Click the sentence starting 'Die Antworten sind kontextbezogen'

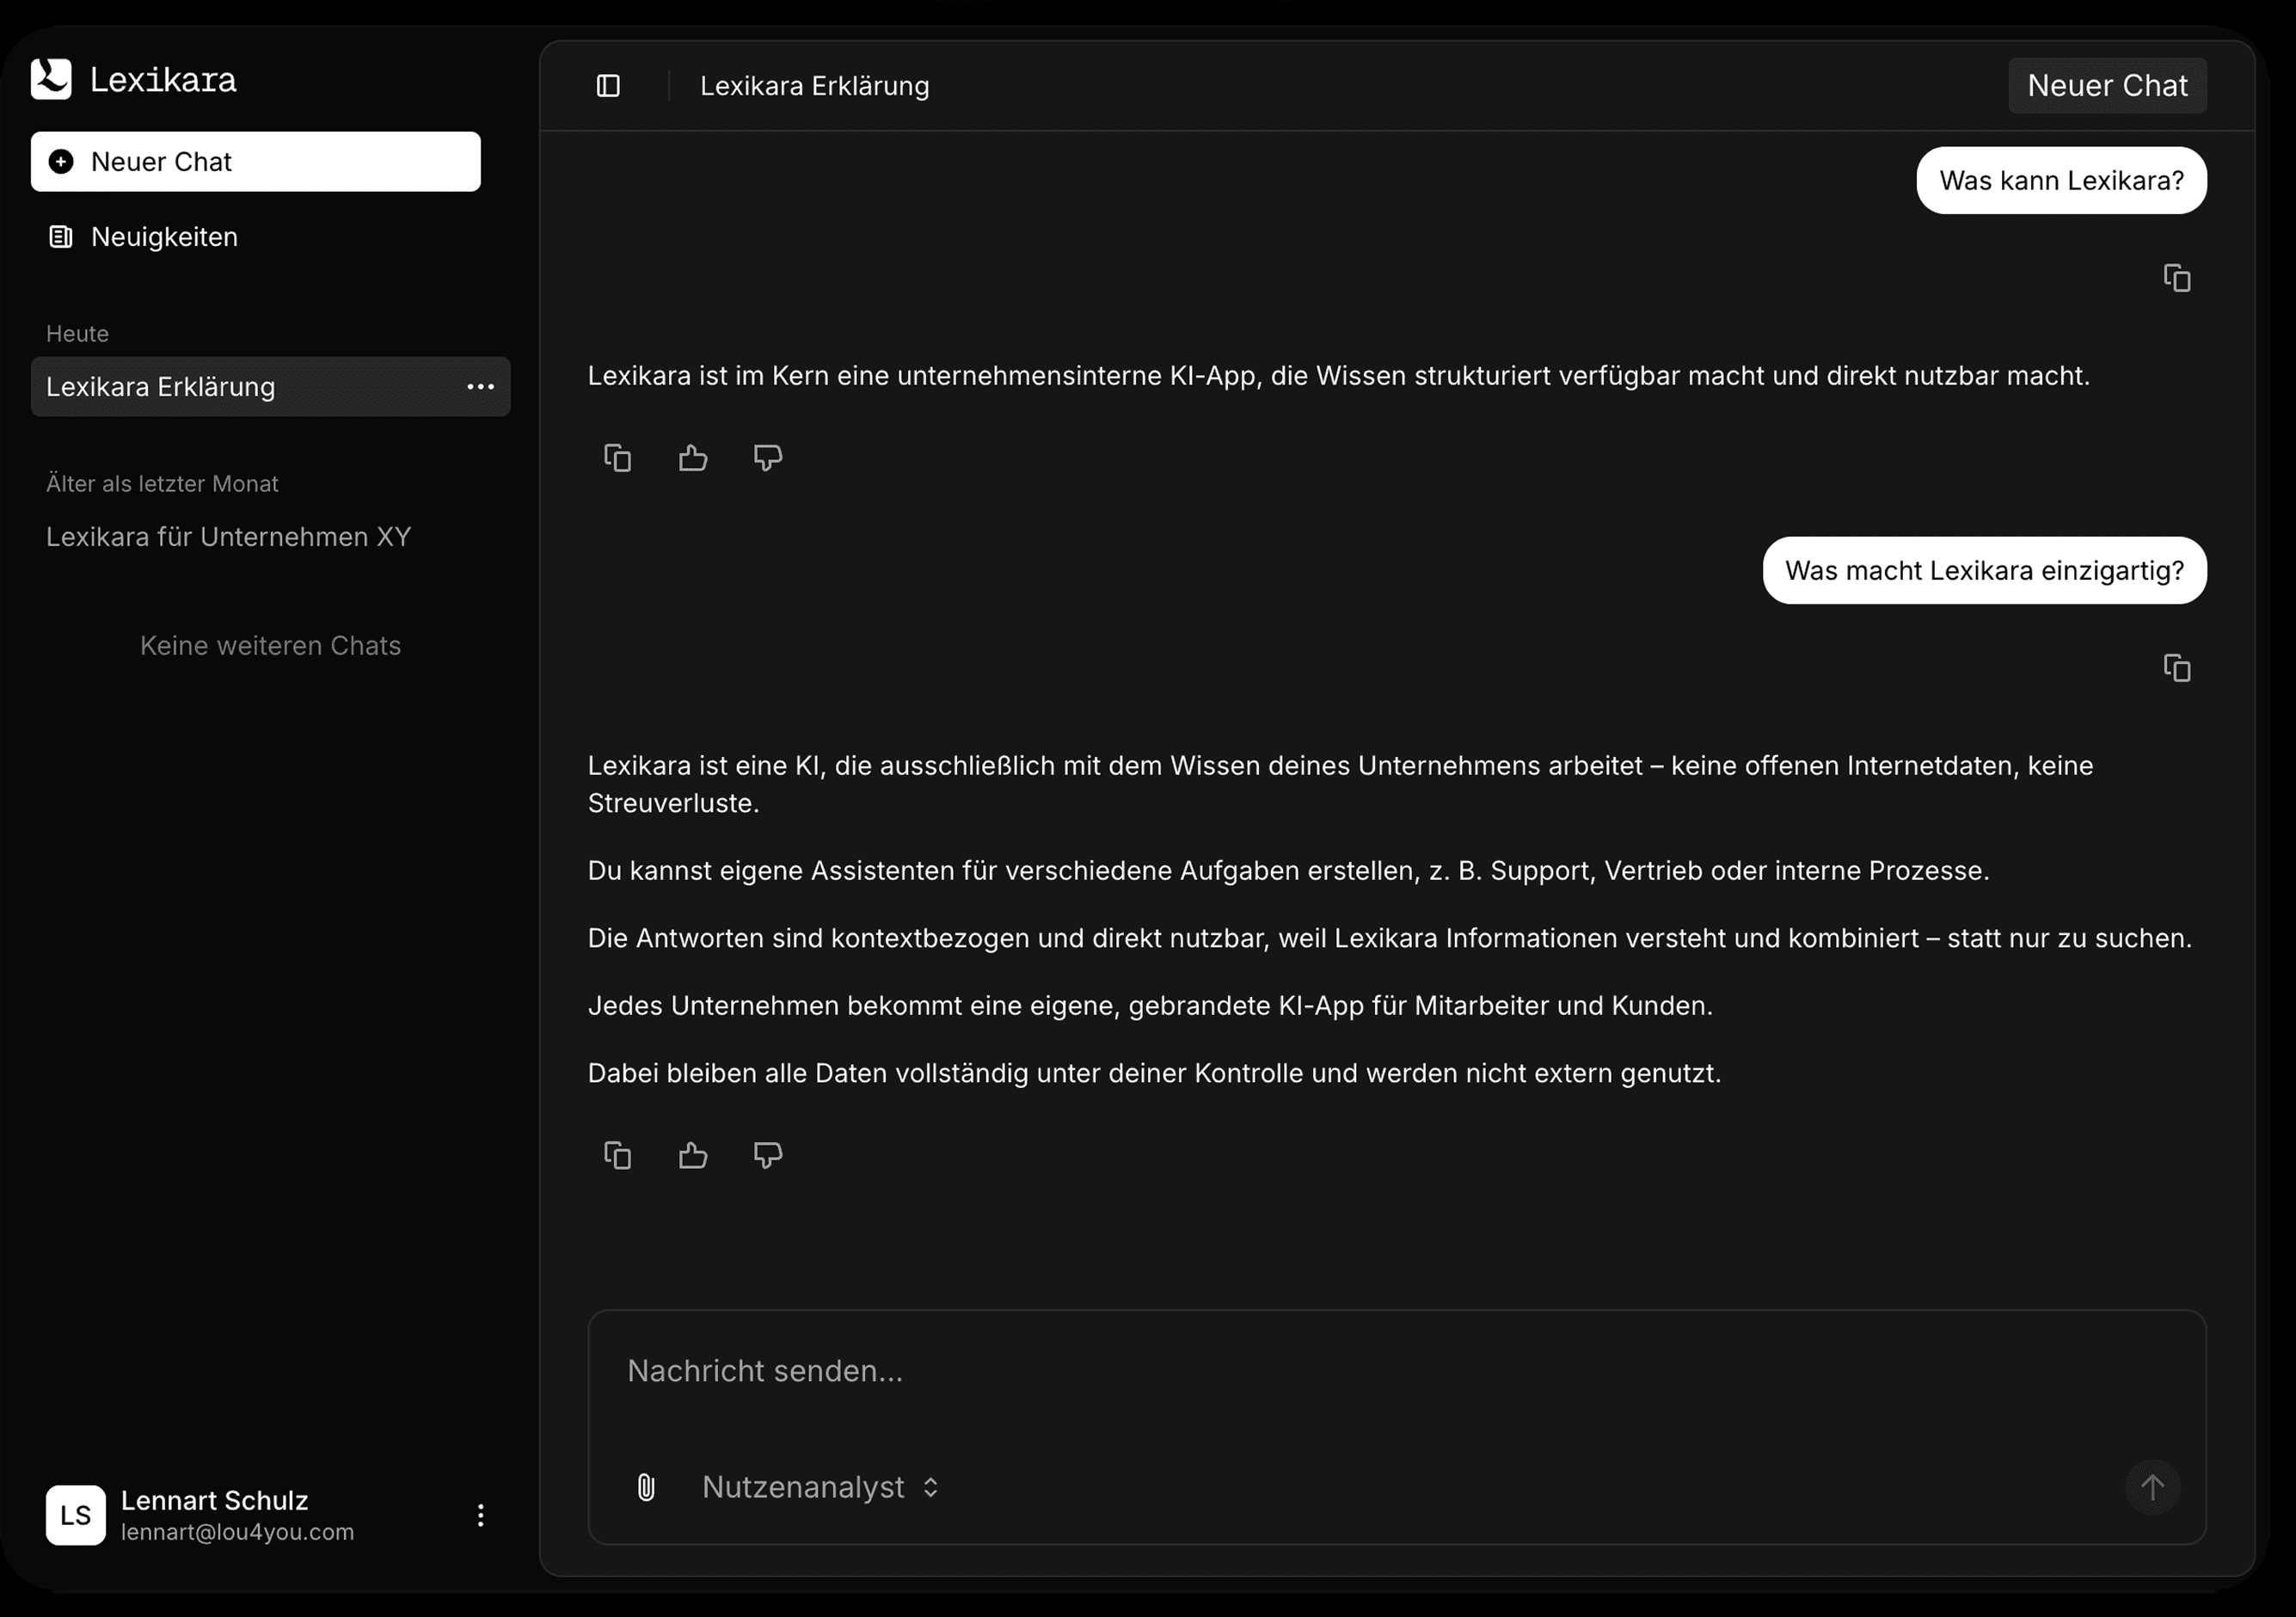pyautogui.click(x=1390, y=939)
